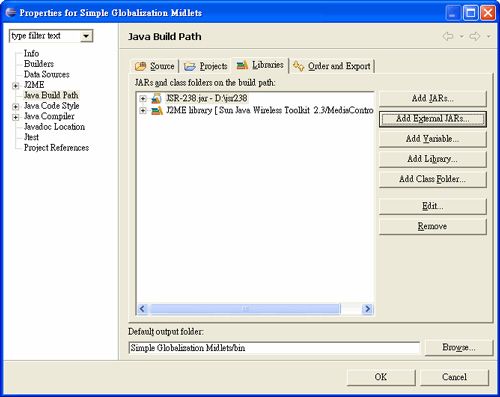Image resolution: width=500 pixels, height=397 pixels.
Task: Click the Cancel button
Action: pos(454,377)
